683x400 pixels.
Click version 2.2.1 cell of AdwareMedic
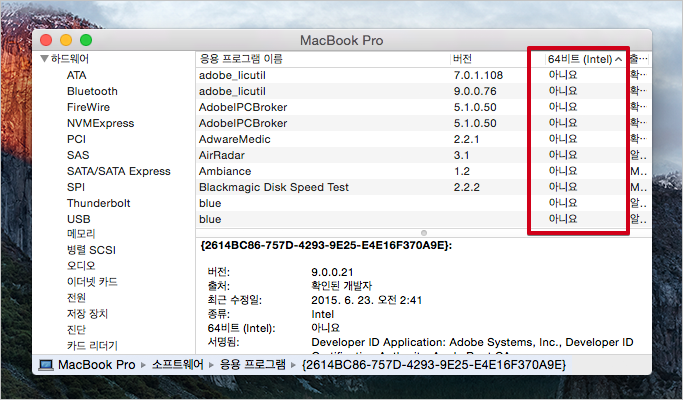(x=466, y=139)
